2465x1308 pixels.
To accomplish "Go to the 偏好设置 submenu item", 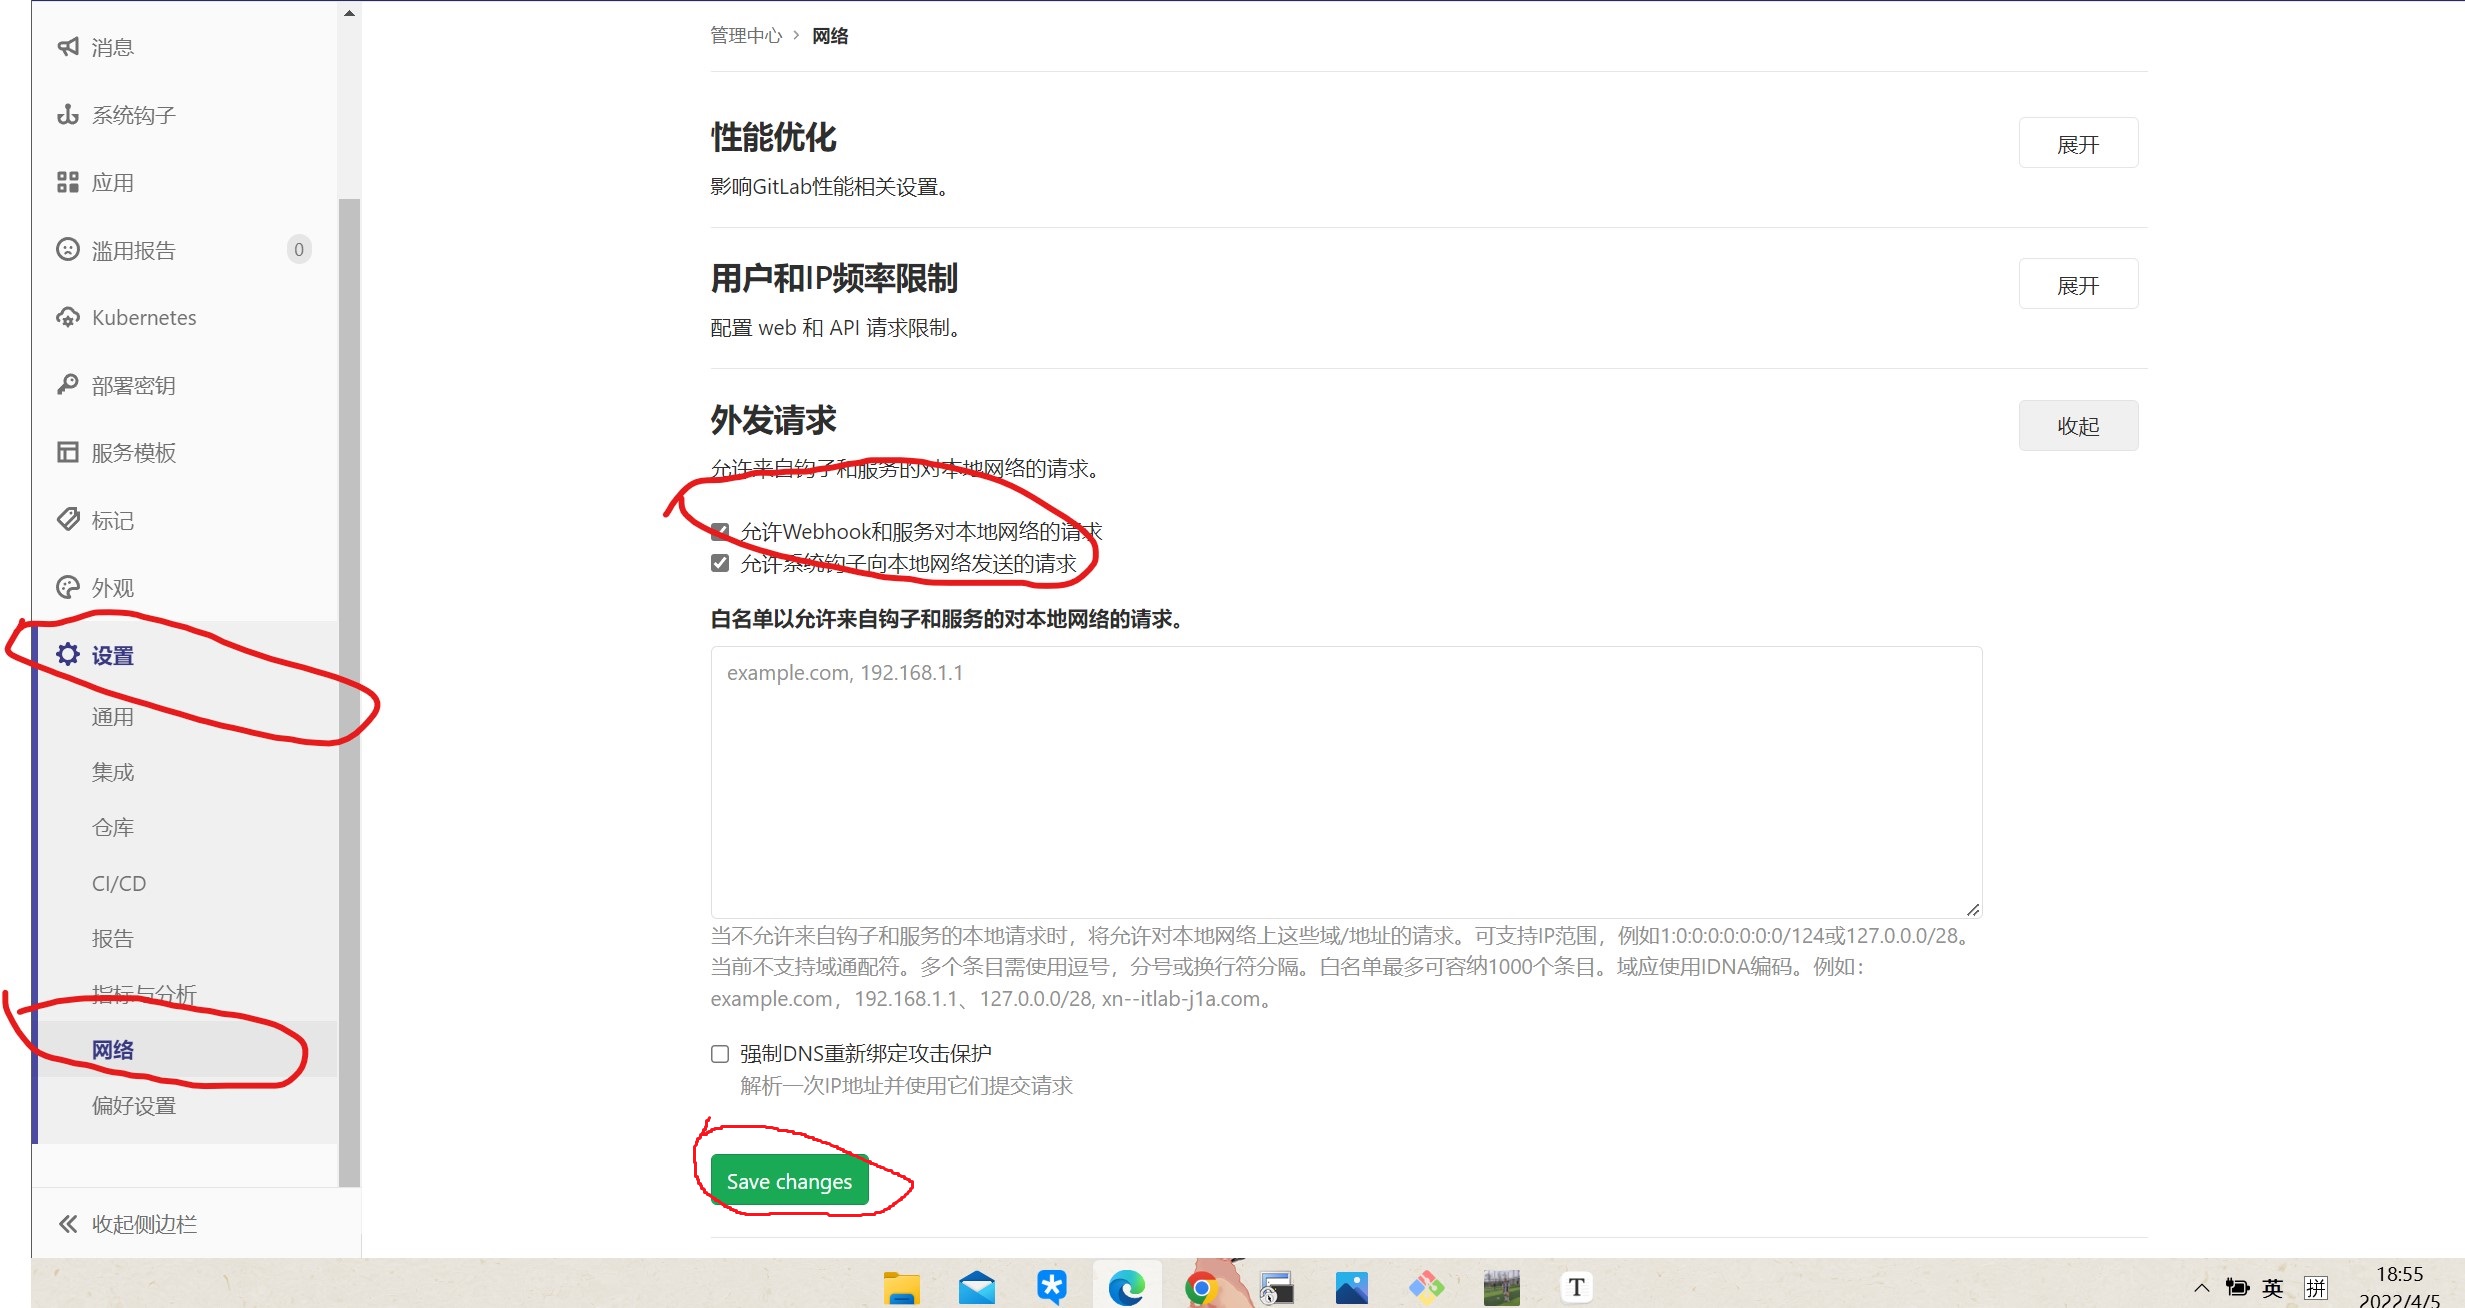I will click(134, 1105).
